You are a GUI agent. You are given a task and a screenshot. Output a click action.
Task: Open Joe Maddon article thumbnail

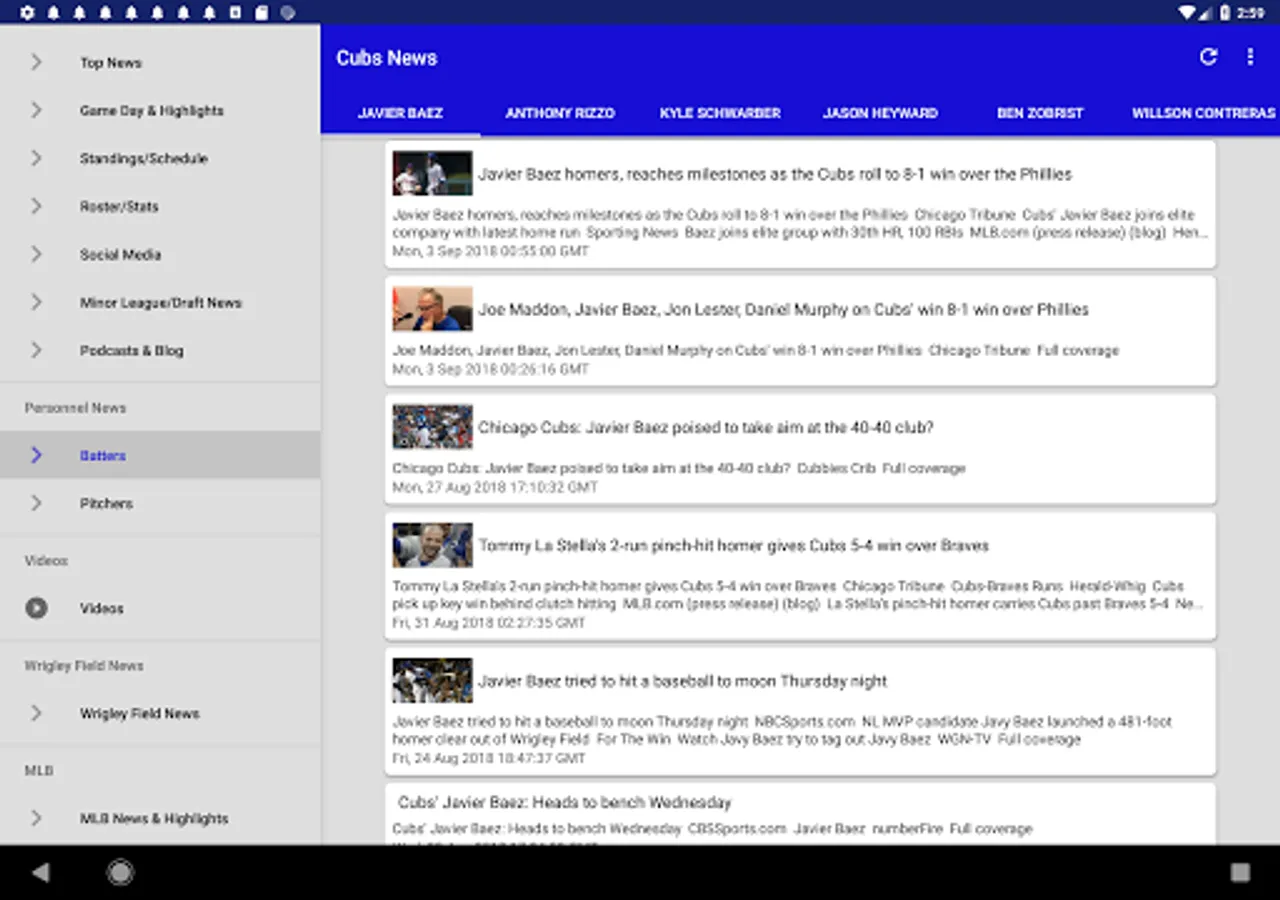[432, 309]
